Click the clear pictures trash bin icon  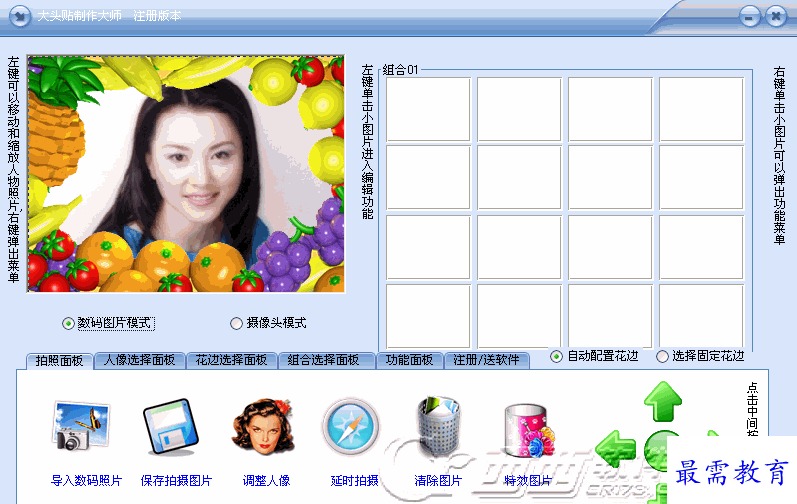439,426
